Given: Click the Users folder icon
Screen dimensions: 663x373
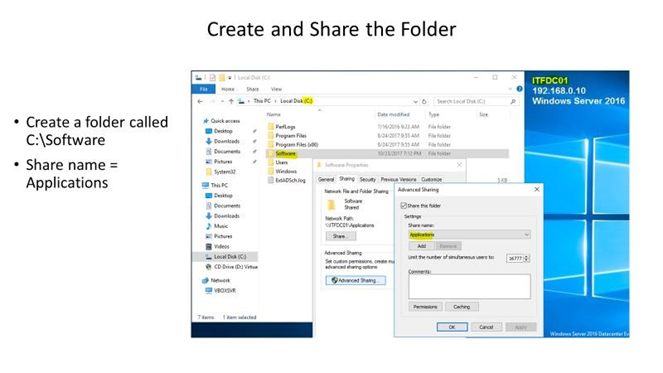Looking at the screenshot, I should (x=271, y=162).
